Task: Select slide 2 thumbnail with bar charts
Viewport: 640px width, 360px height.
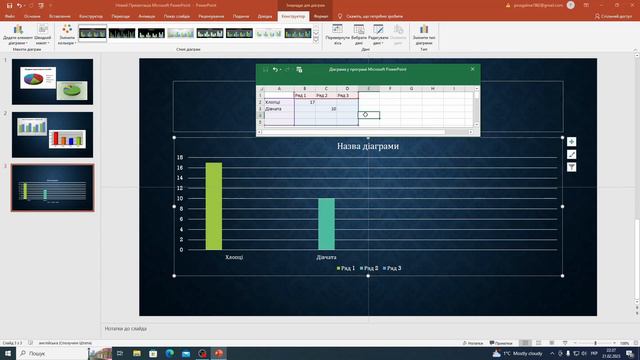Action: coord(52,135)
